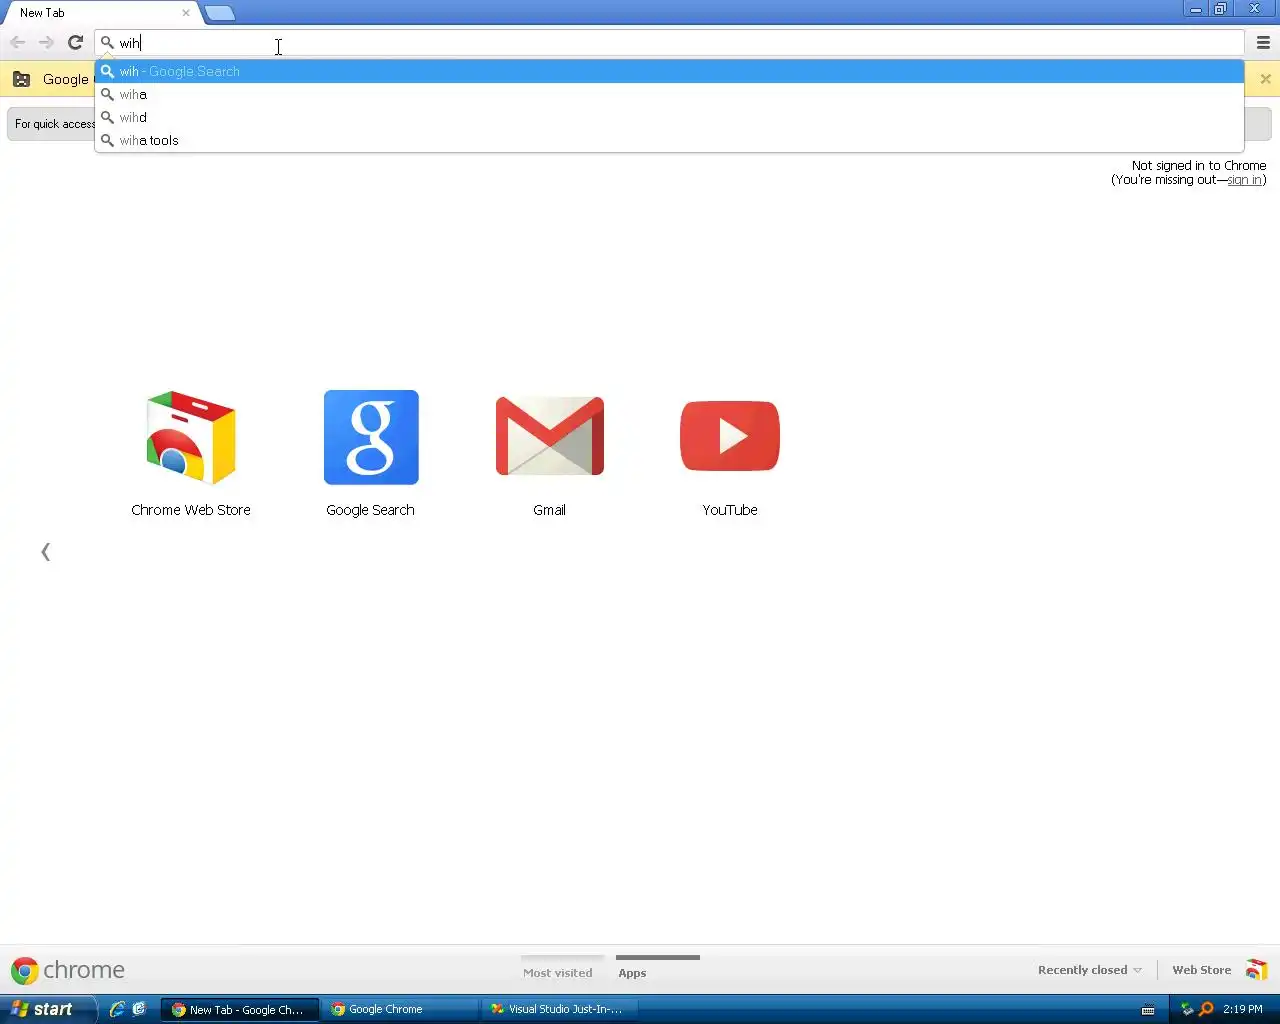1280x1024 pixels.
Task: Dismiss the yellow infobar with its X
Action: [1265, 79]
